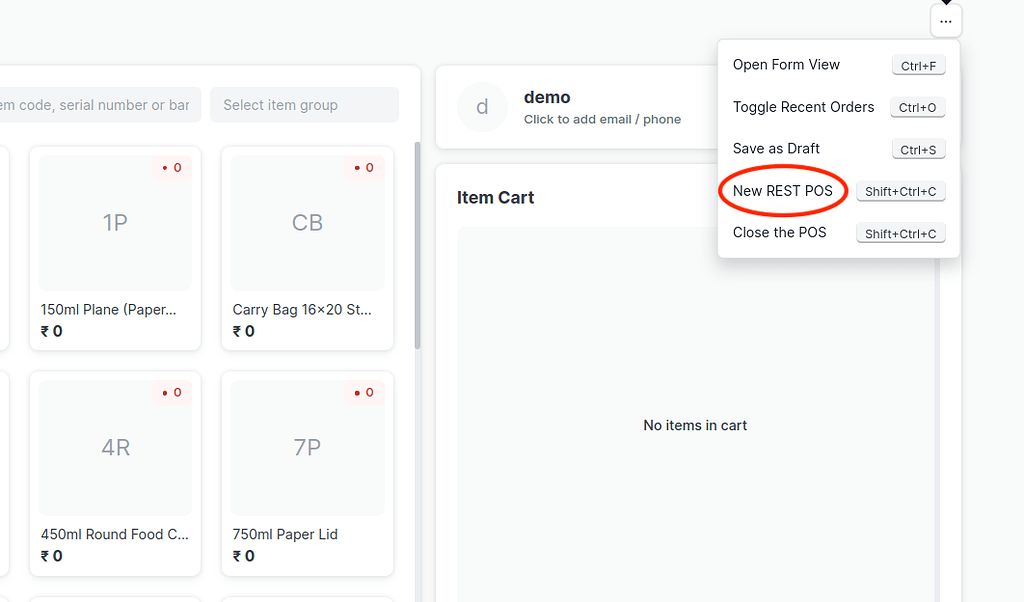
Task: Click the stock count badge on Carry Bag item
Action: click(363, 168)
